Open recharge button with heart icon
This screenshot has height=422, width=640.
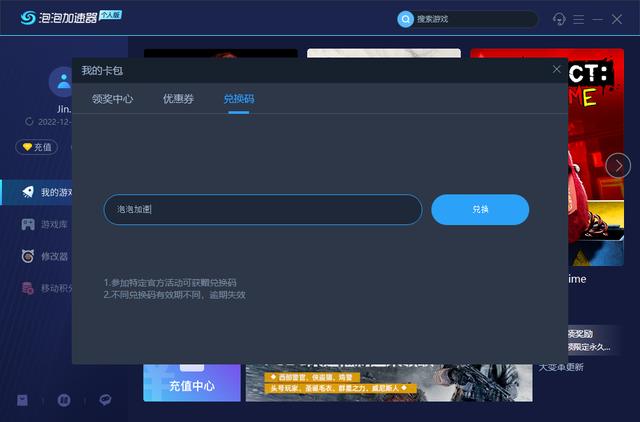37,147
